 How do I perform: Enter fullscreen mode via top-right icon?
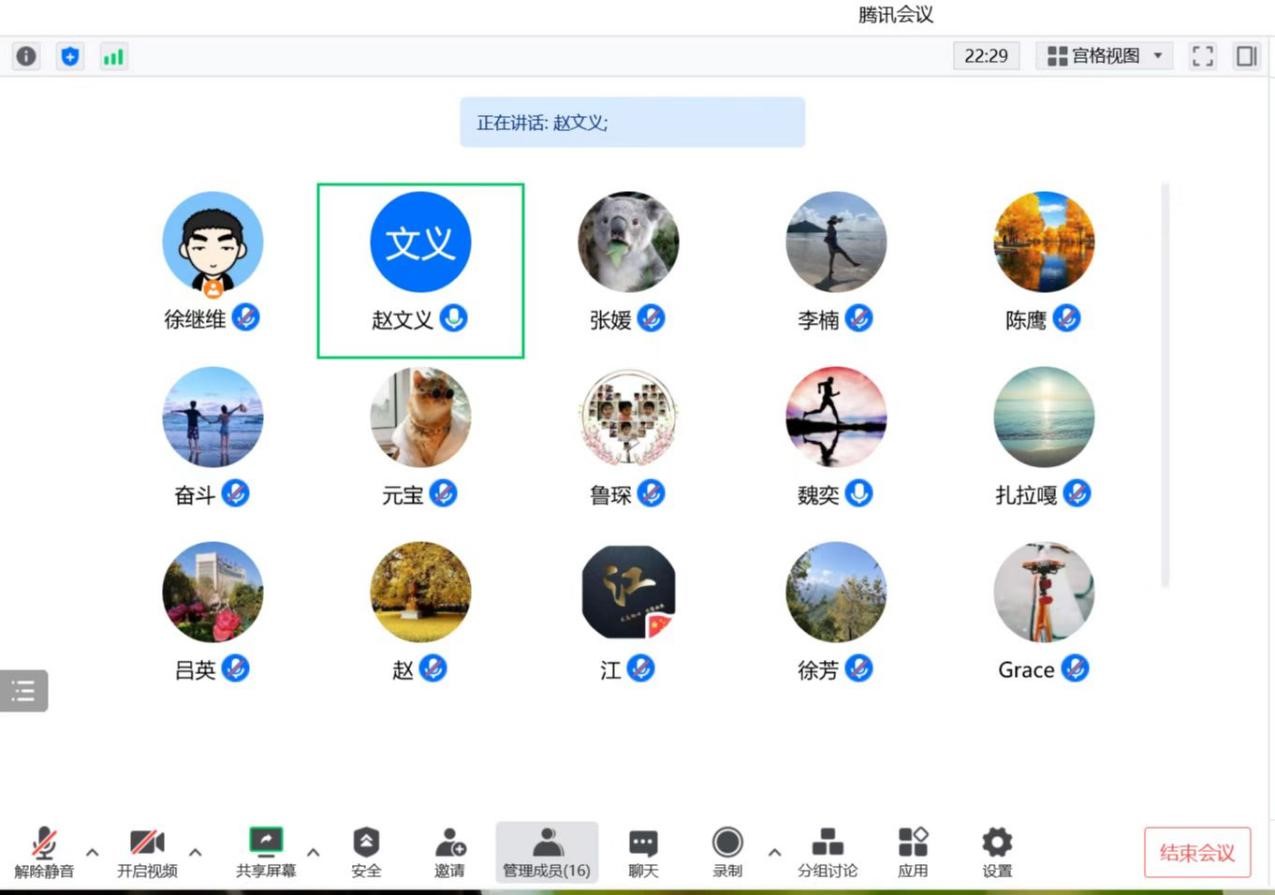(x=1202, y=56)
